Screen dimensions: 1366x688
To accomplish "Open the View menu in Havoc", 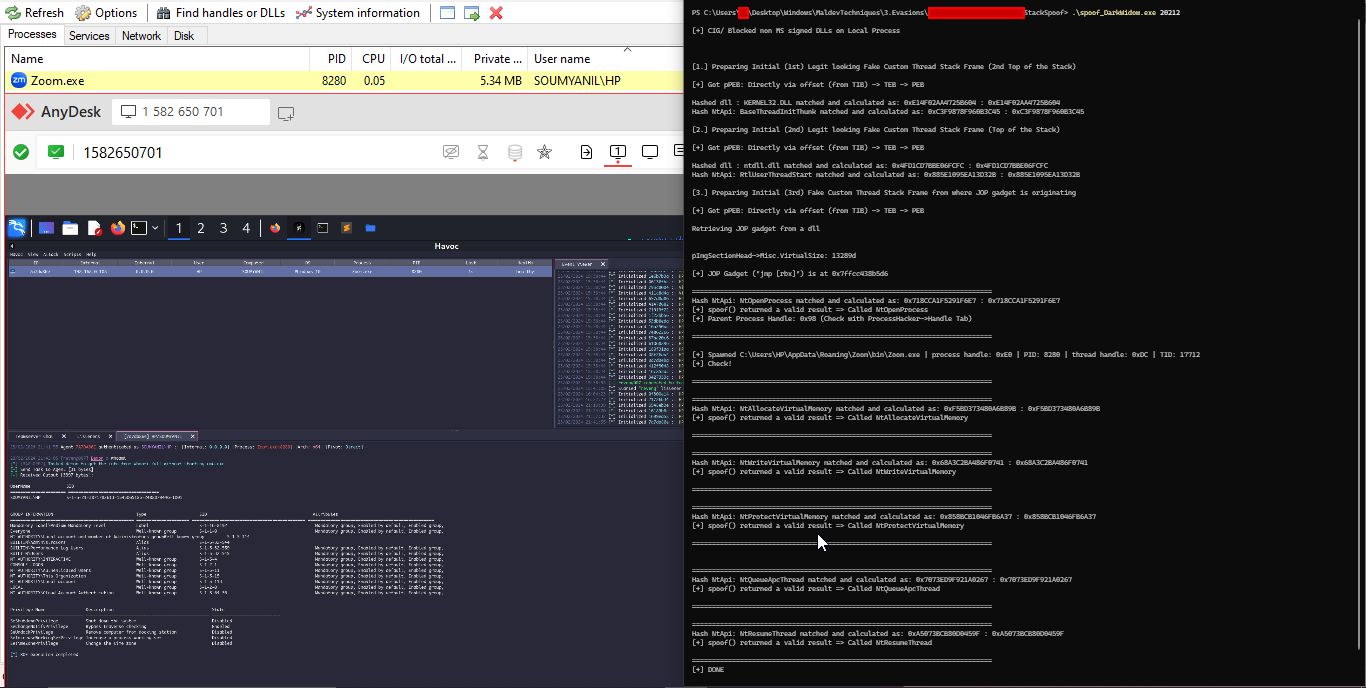I will pos(33,254).
